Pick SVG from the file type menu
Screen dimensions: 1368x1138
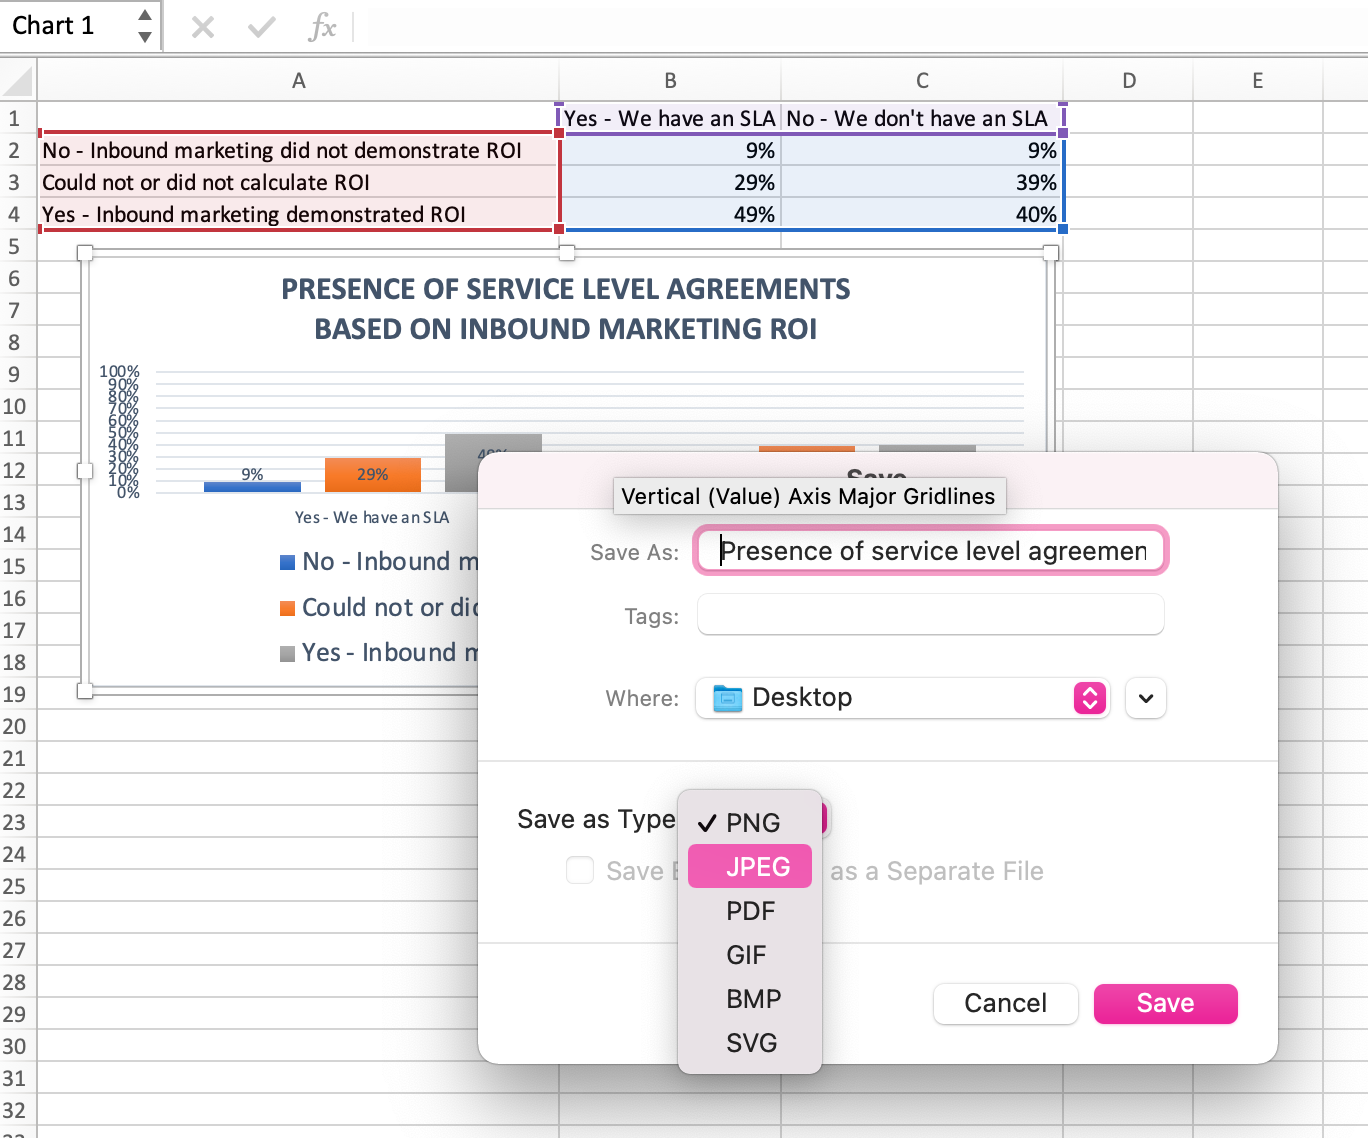click(750, 1043)
